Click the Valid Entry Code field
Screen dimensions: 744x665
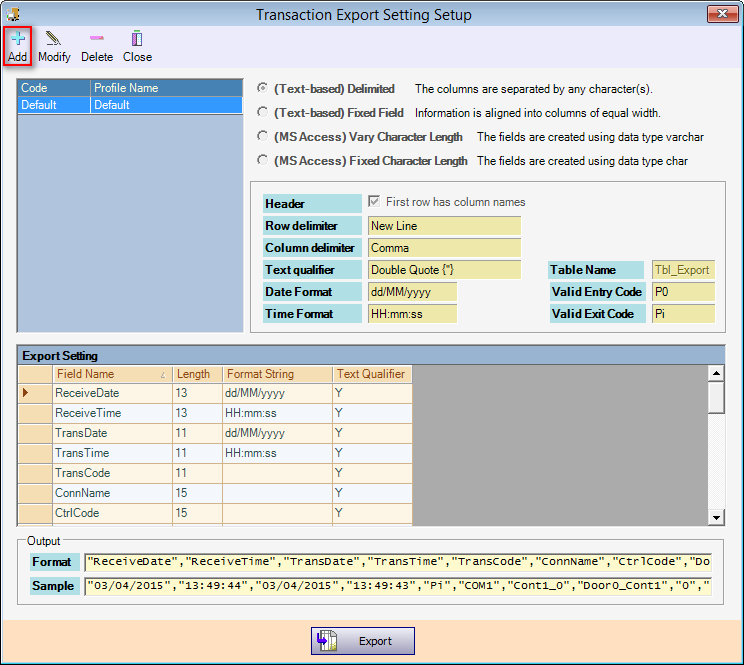pos(683,292)
